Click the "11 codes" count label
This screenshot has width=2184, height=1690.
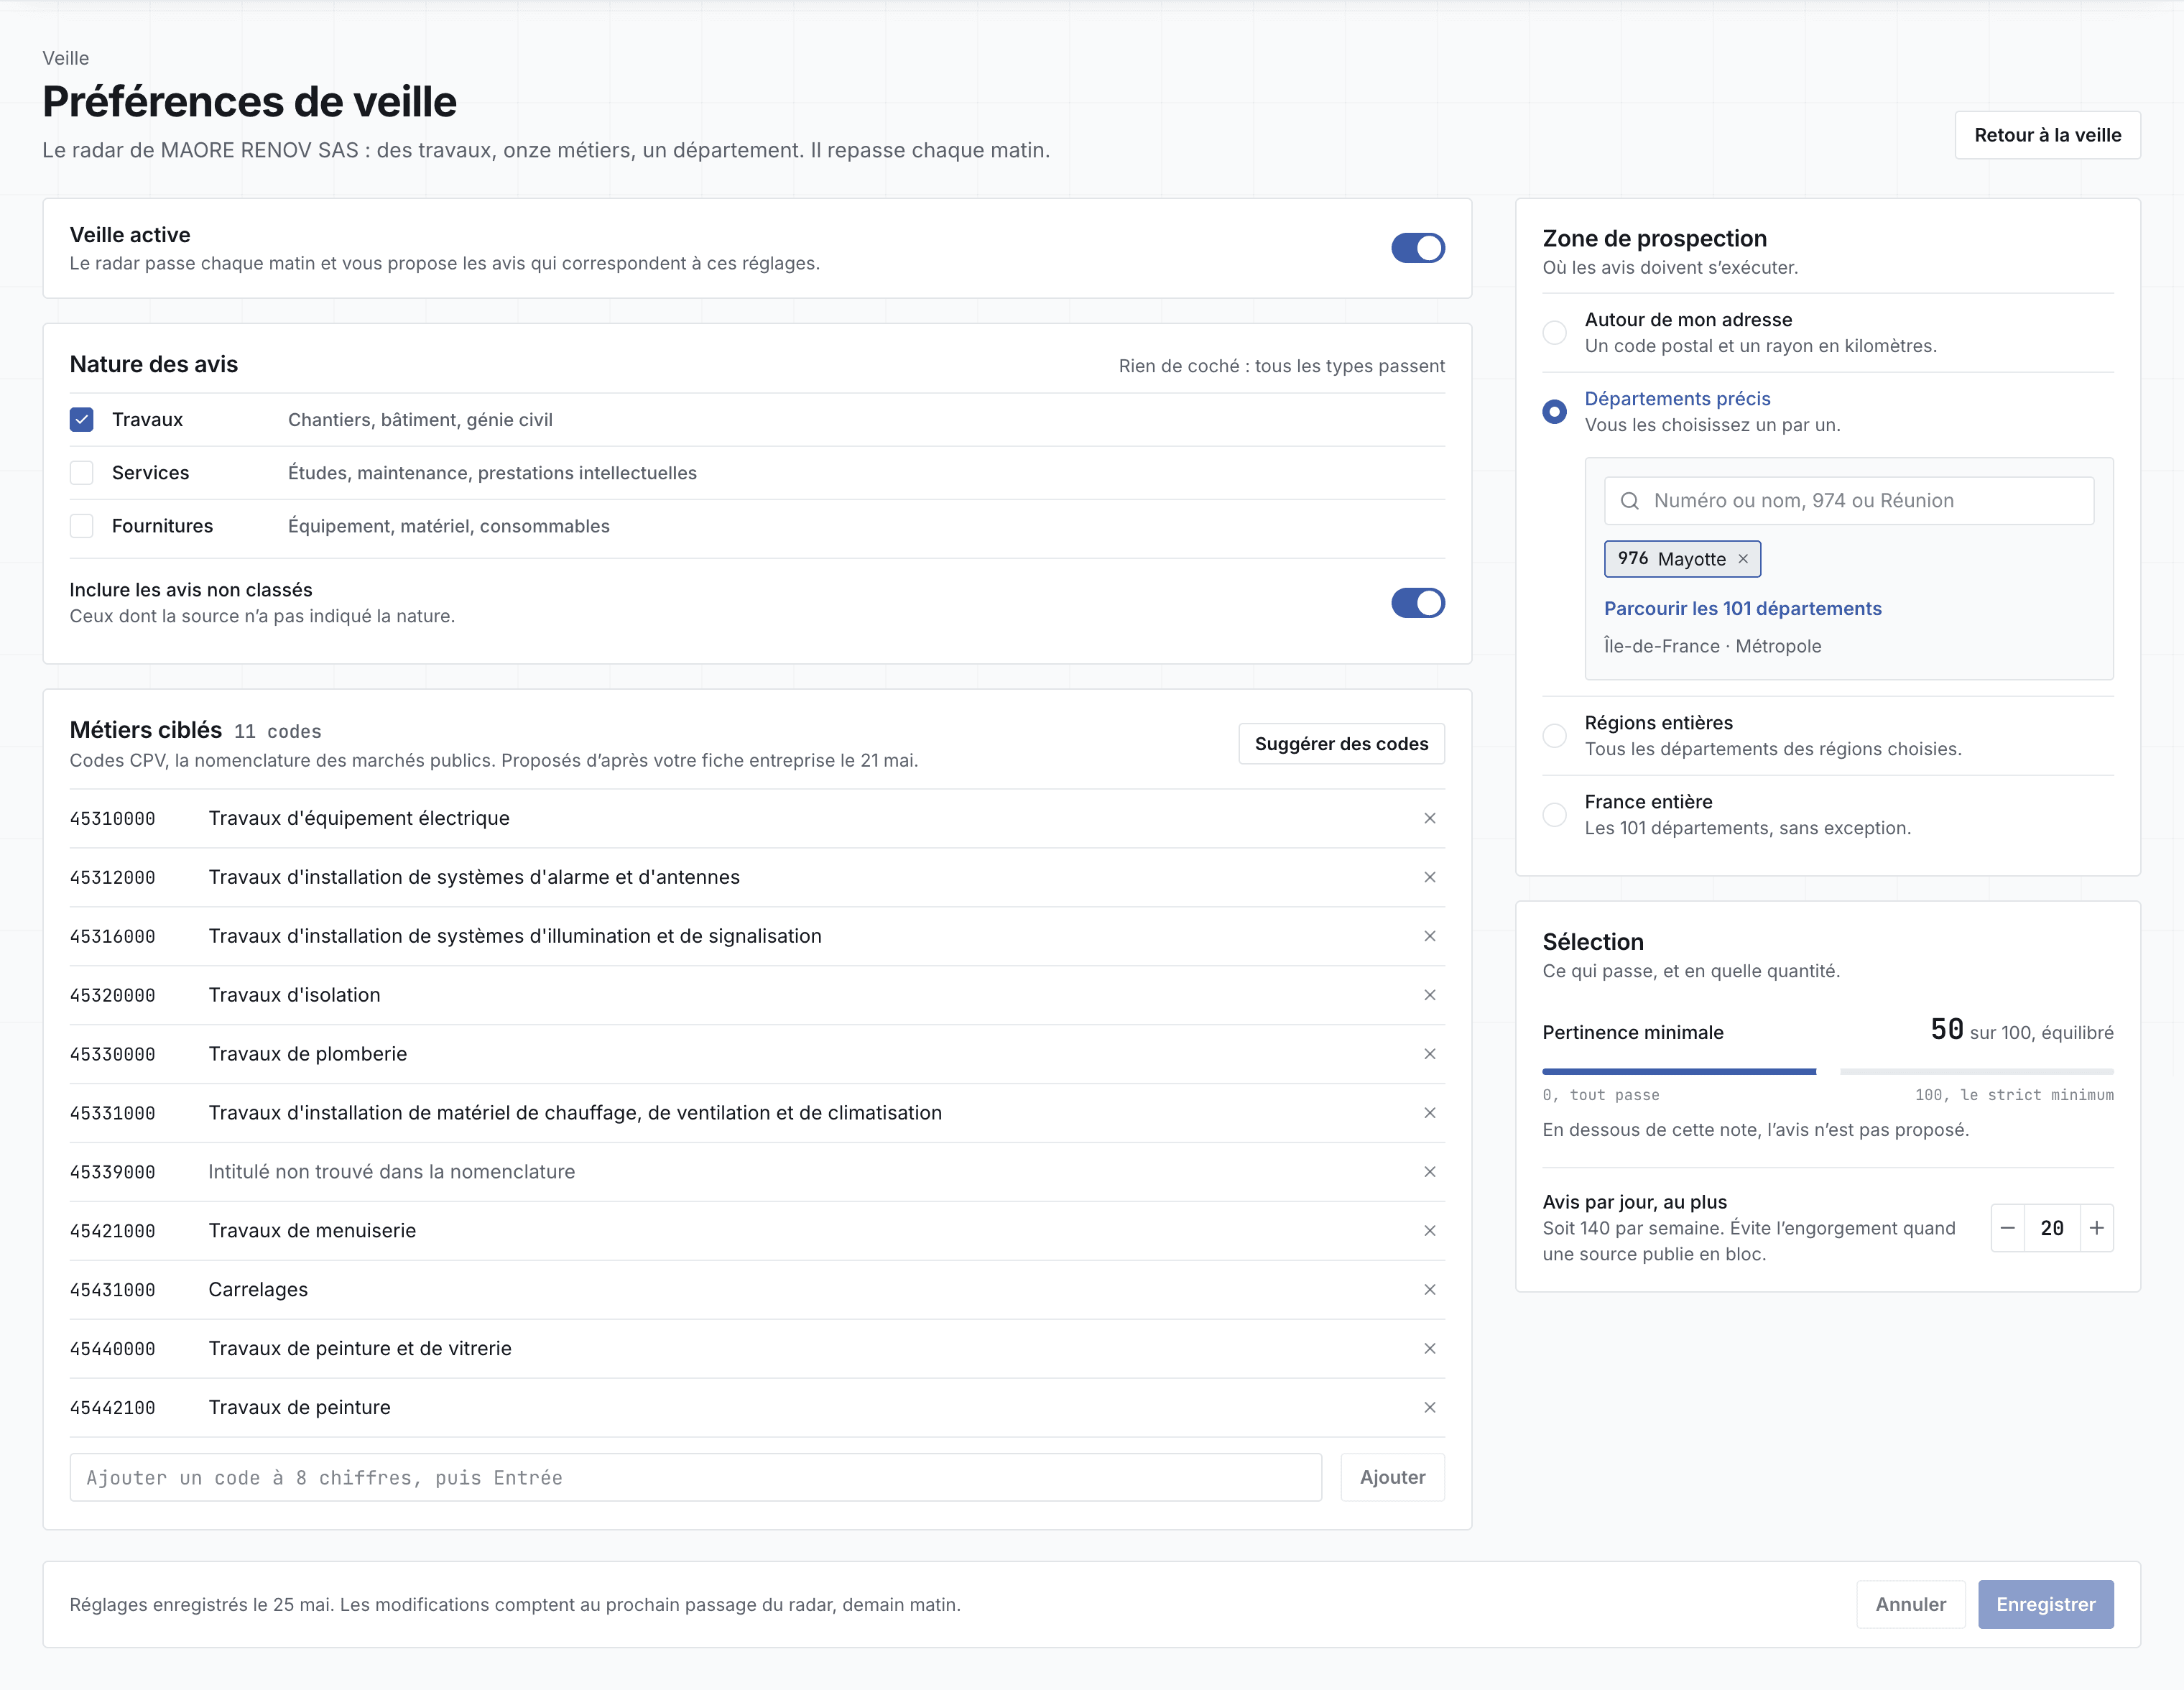point(278,732)
